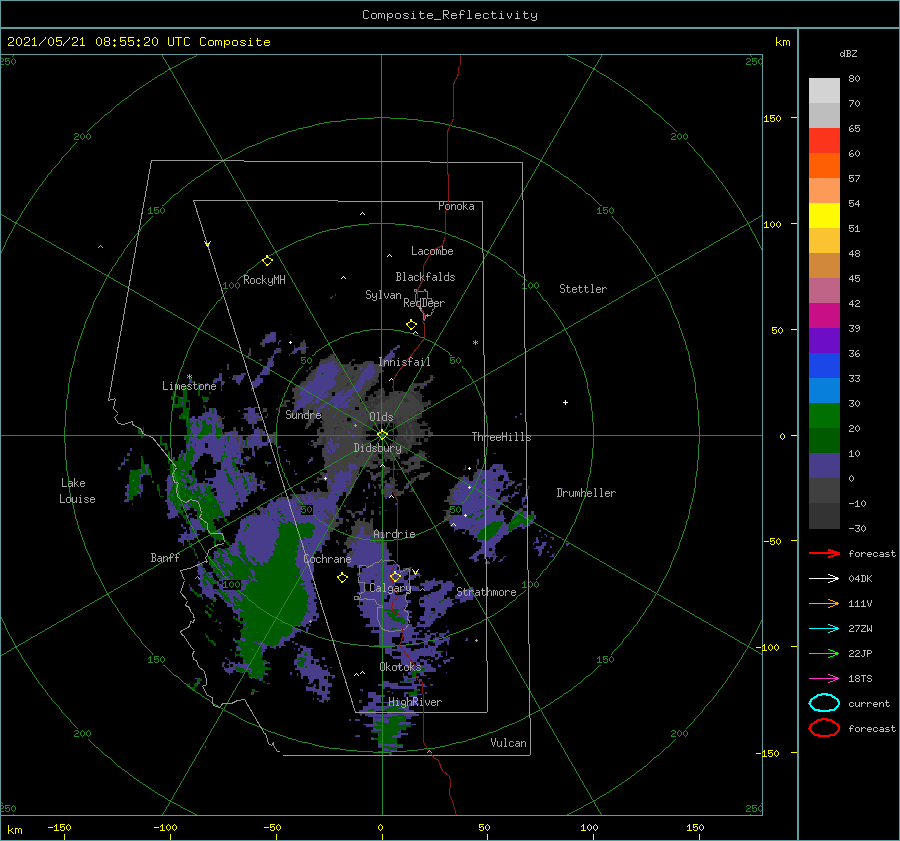This screenshot has width=900, height=841.
Task: Click the RockyMH label
Action: [x=265, y=280]
